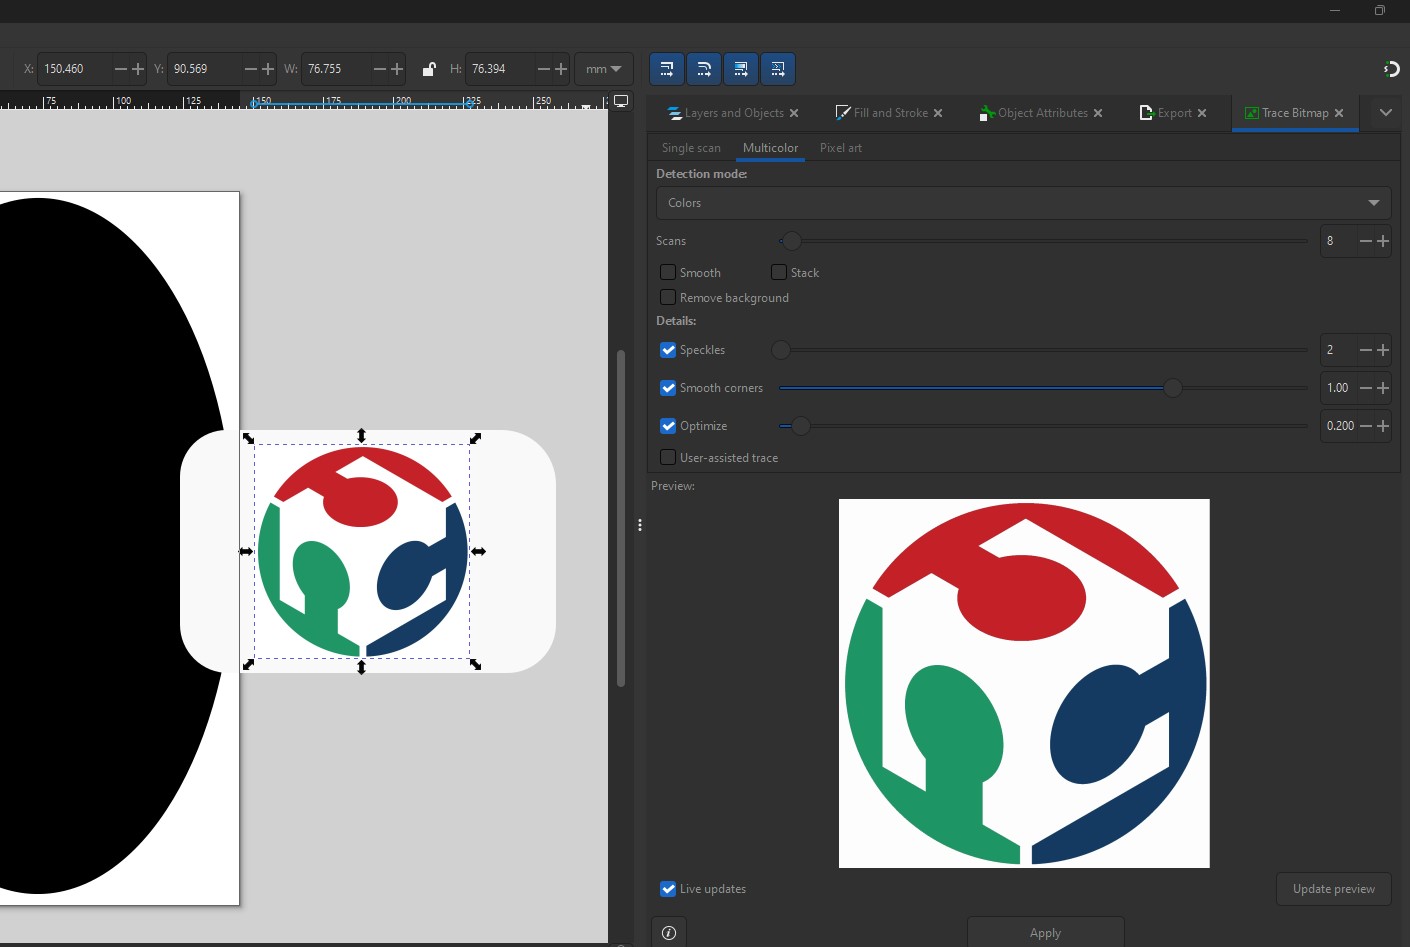Uncheck the Smooth corners option
The image size is (1410, 947).
pyautogui.click(x=668, y=388)
